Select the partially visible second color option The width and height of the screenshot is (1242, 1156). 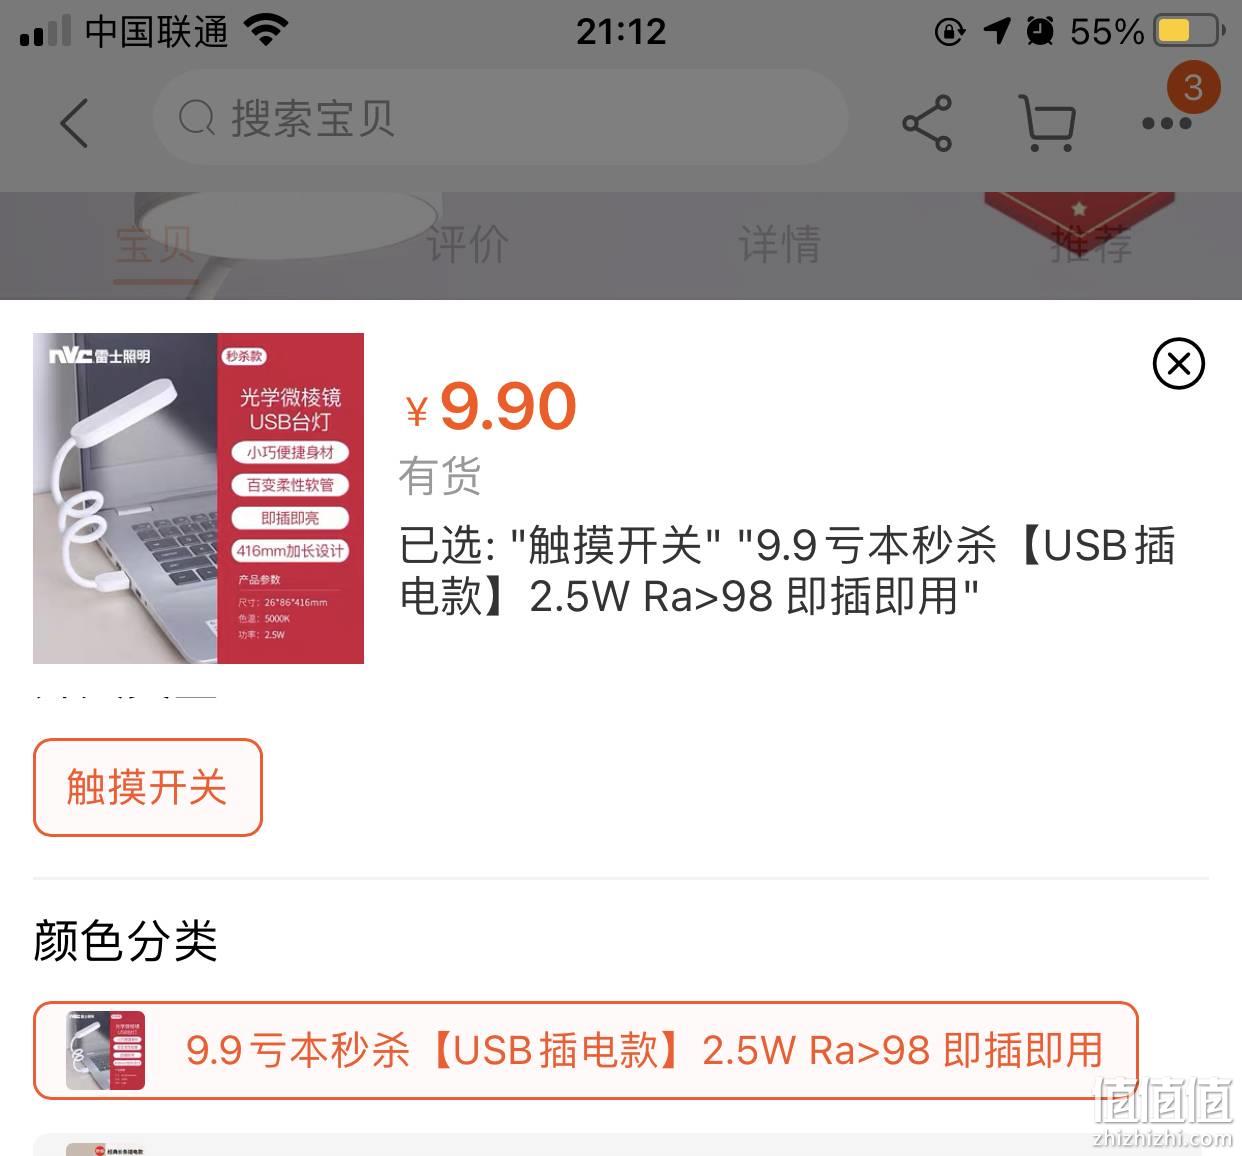(x=620, y=1145)
